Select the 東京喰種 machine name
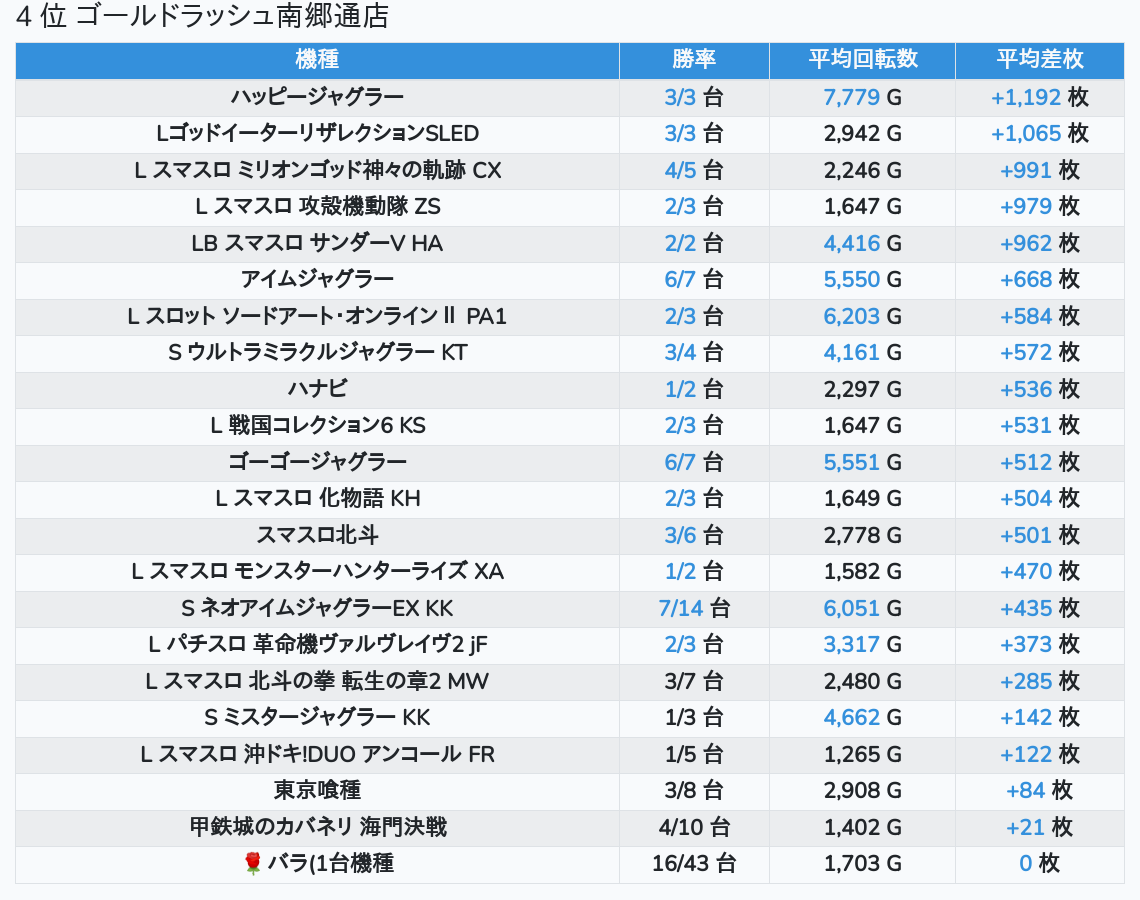 317,790
